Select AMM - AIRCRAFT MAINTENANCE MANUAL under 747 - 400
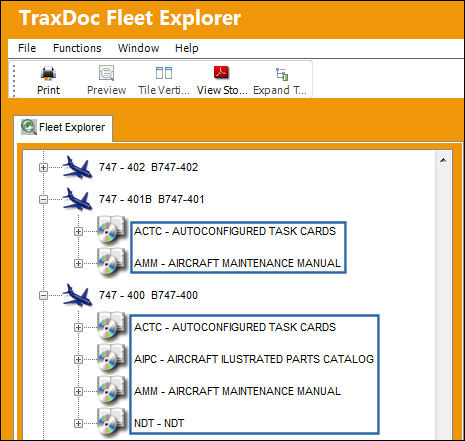The image size is (465, 441). (x=237, y=391)
